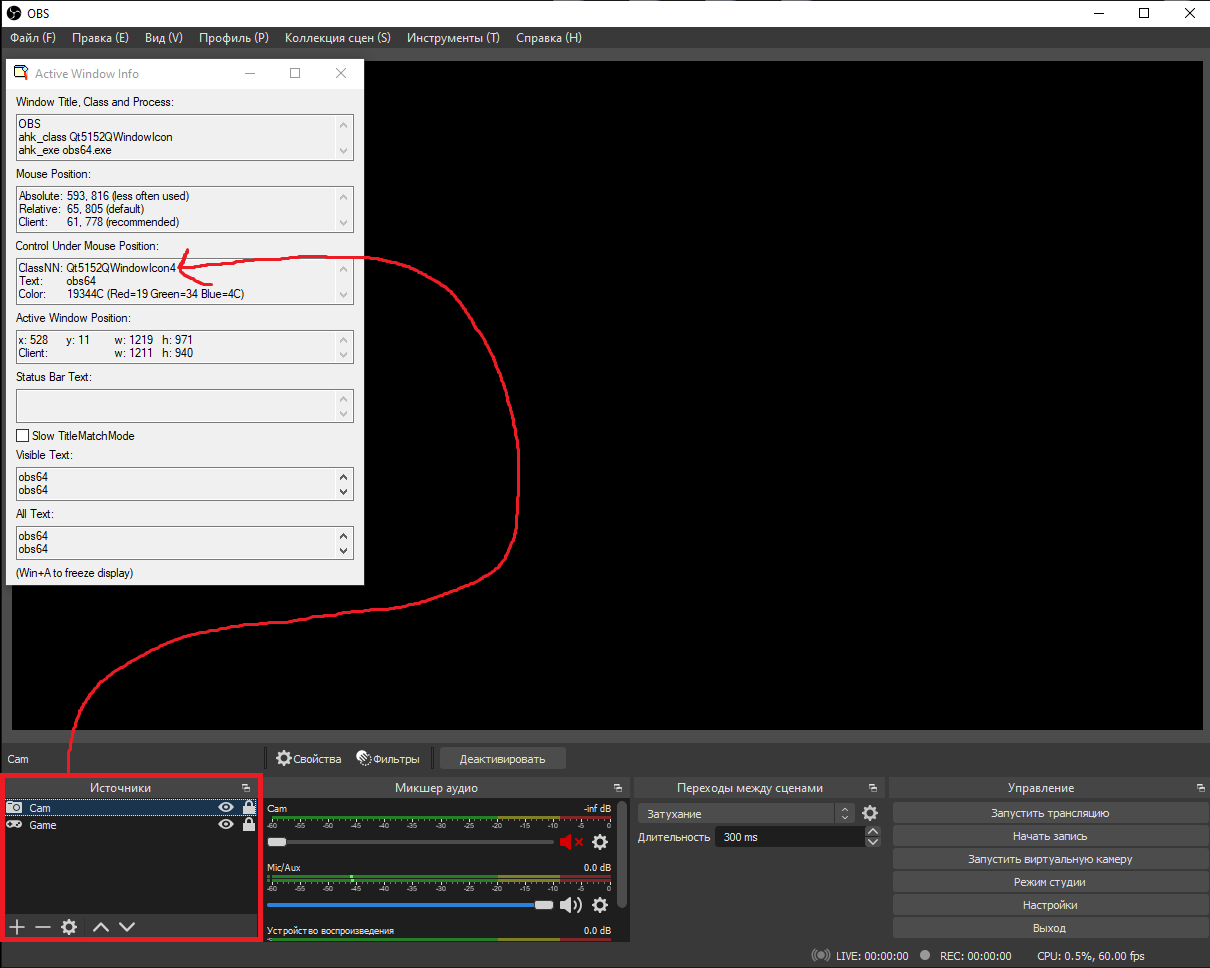Viewport: 1210px width, 968px height.
Task: Open Cam audio settings gear
Action: [x=600, y=842]
